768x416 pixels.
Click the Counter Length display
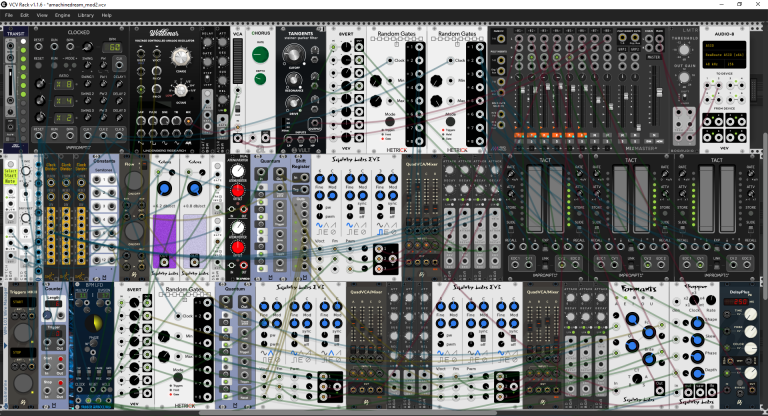[x=53, y=303]
